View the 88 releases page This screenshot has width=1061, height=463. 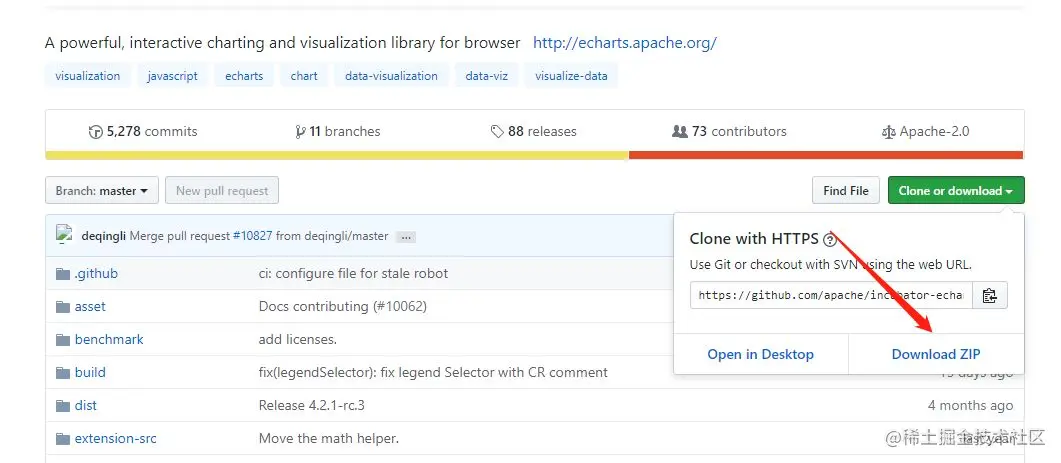click(x=534, y=131)
